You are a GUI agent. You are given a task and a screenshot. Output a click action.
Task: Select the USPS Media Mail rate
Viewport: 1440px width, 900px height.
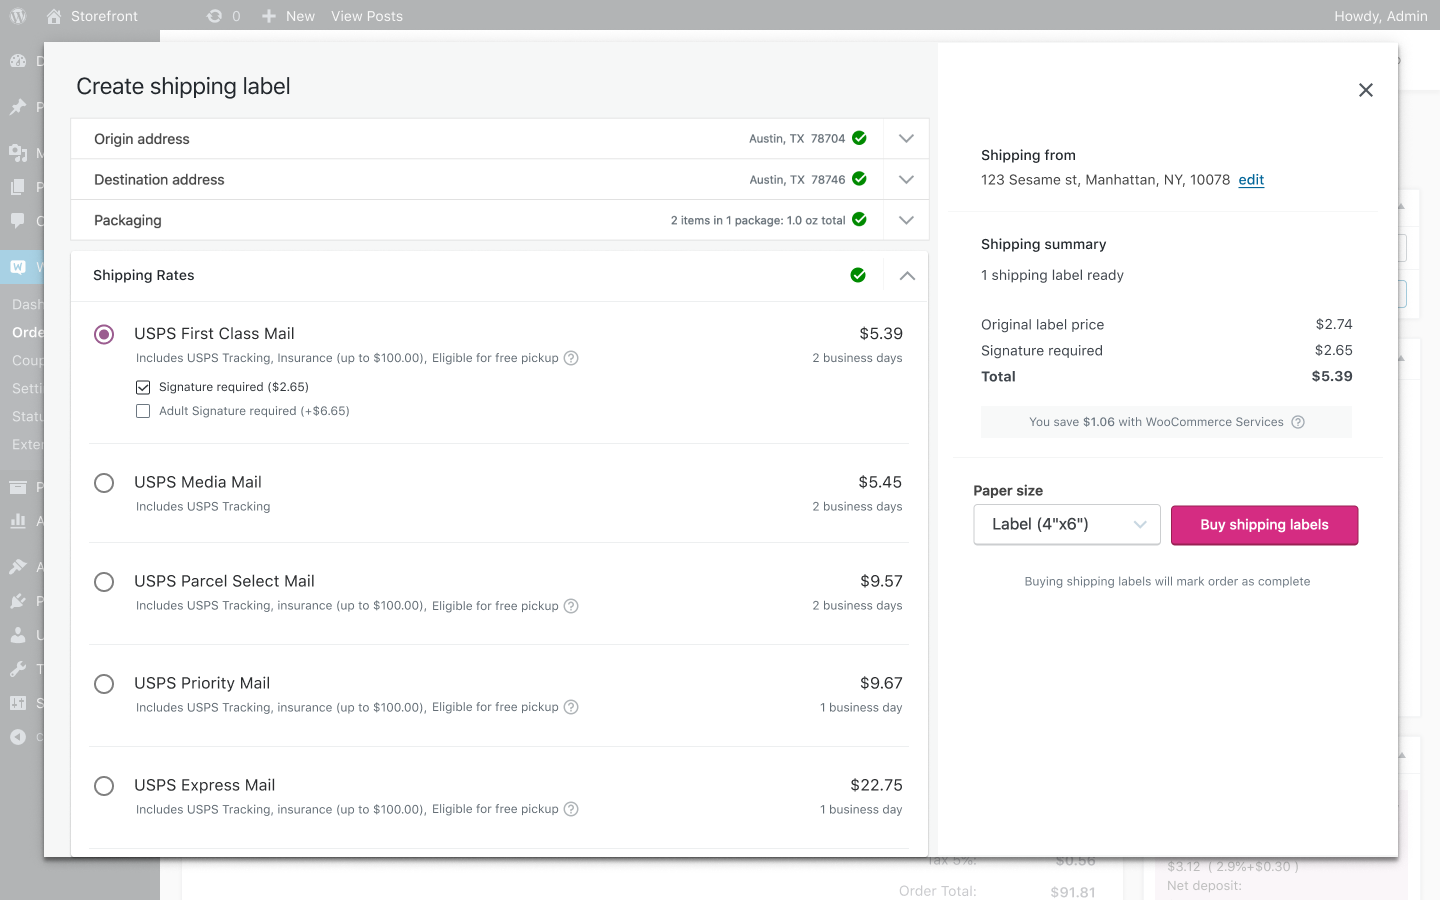[x=104, y=483]
